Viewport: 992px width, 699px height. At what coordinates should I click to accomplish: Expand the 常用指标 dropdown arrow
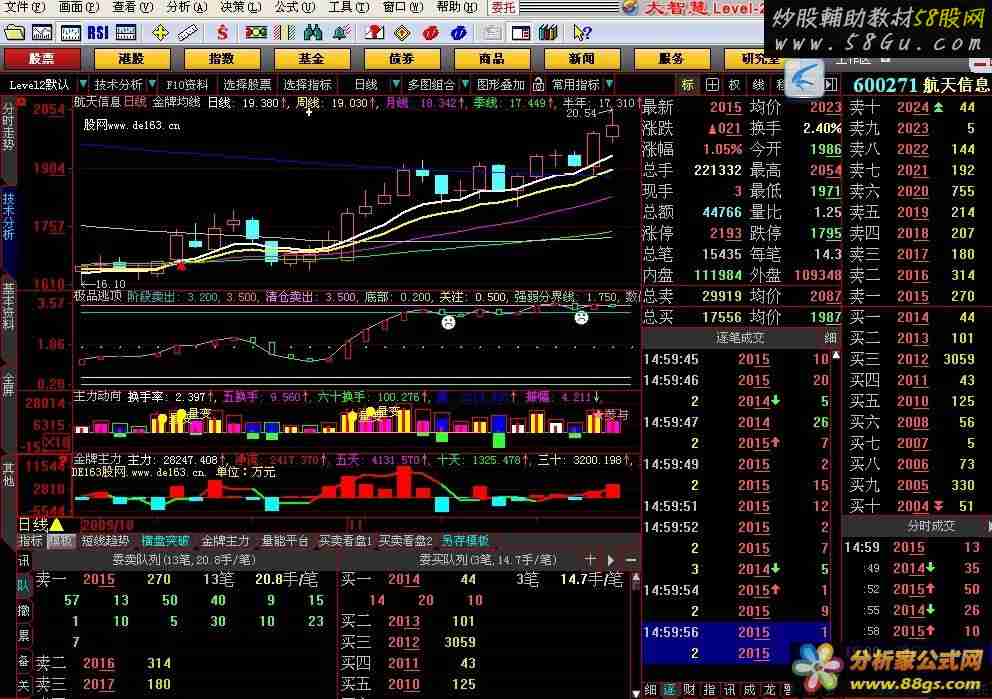tap(609, 84)
